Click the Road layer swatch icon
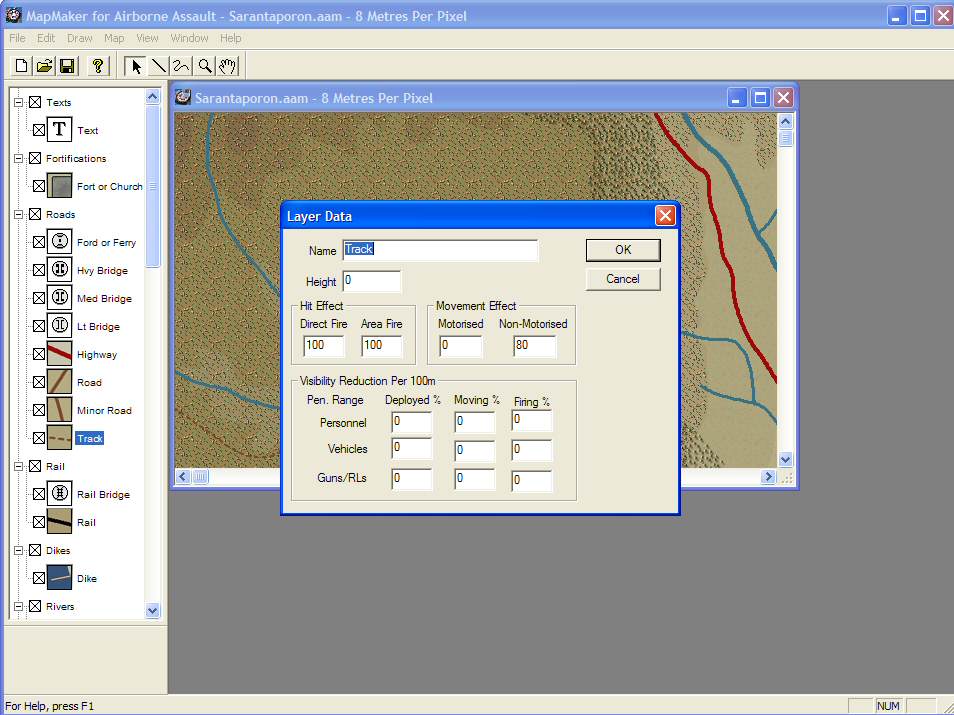The image size is (954, 715). (x=60, y=382)
